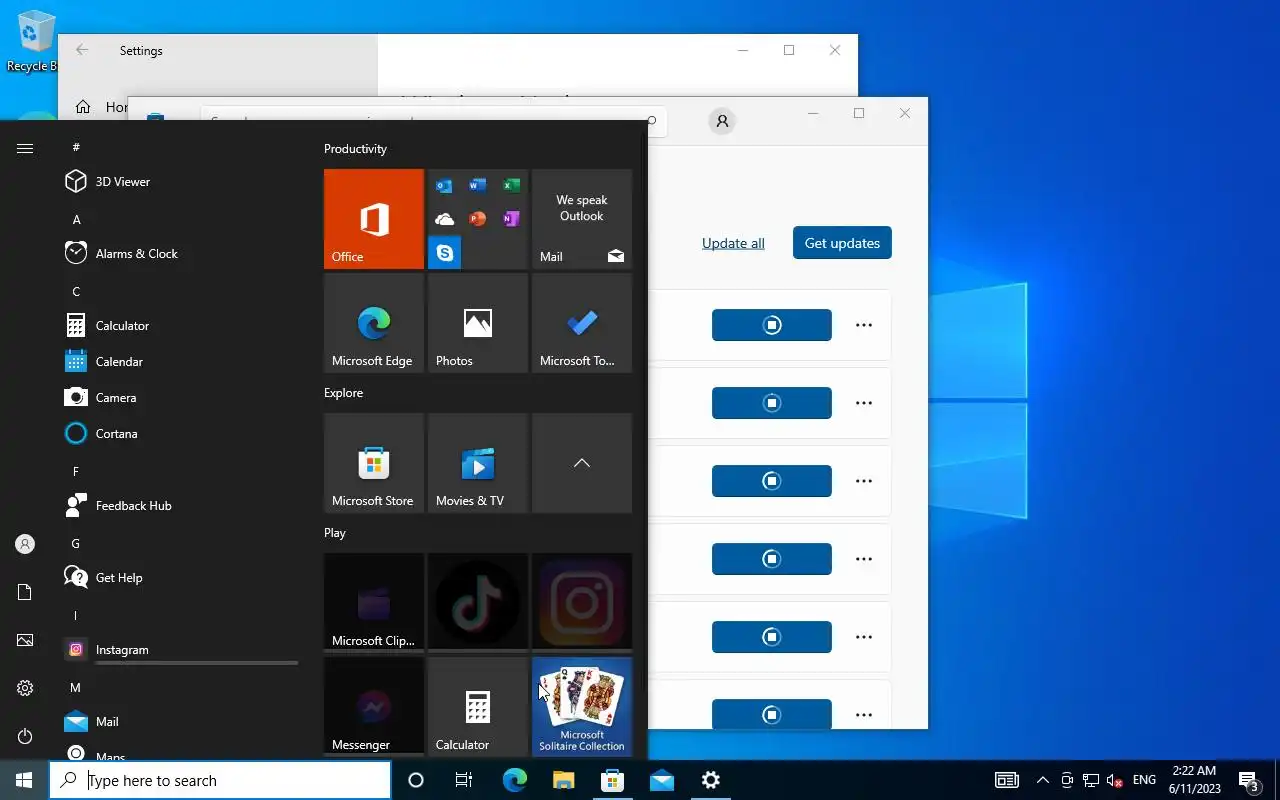Launch Alarms & Clock app

(180, 254)
